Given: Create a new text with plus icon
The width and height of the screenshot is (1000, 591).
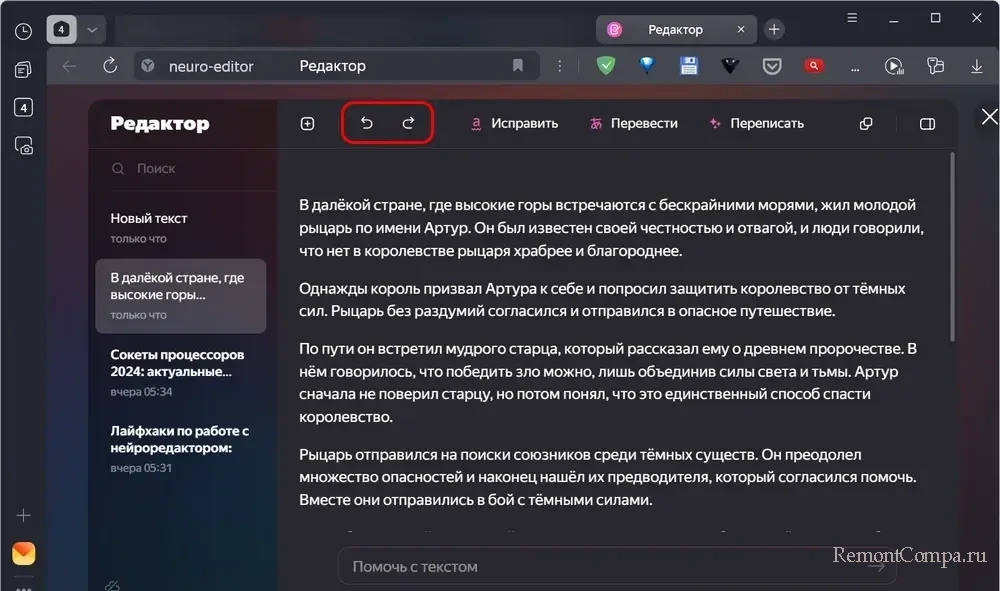Looking at the screenshot, I should [x=307, y=124].
